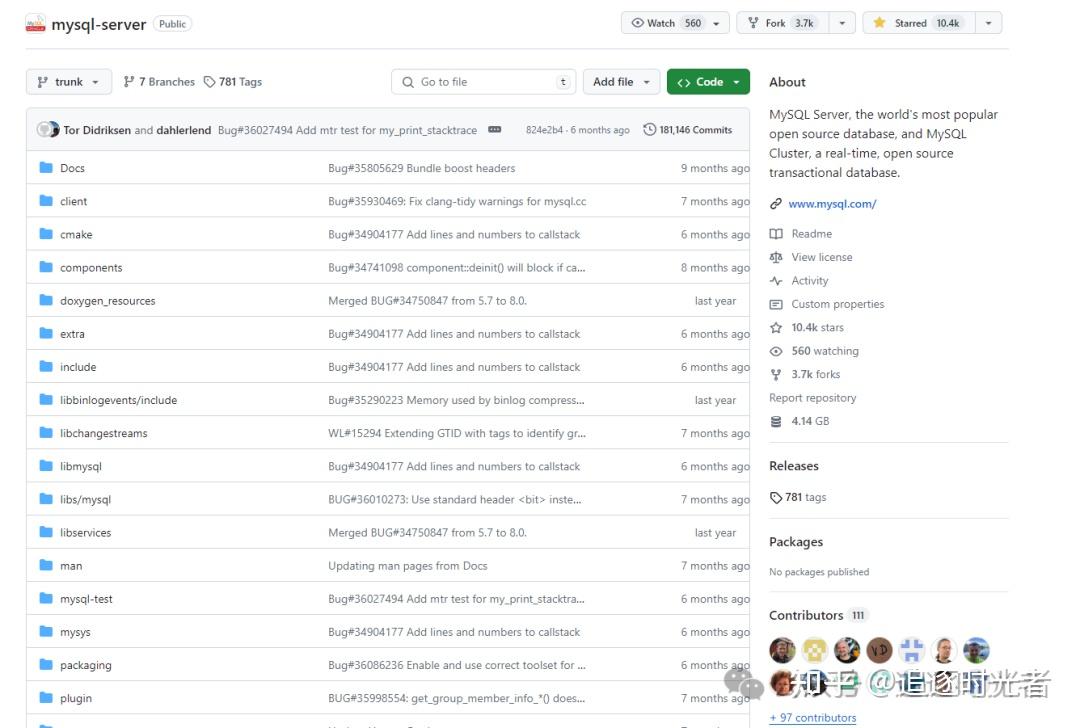Open the client folder icon
Screen dimensions: 1080x728
[x=46, y=200]
